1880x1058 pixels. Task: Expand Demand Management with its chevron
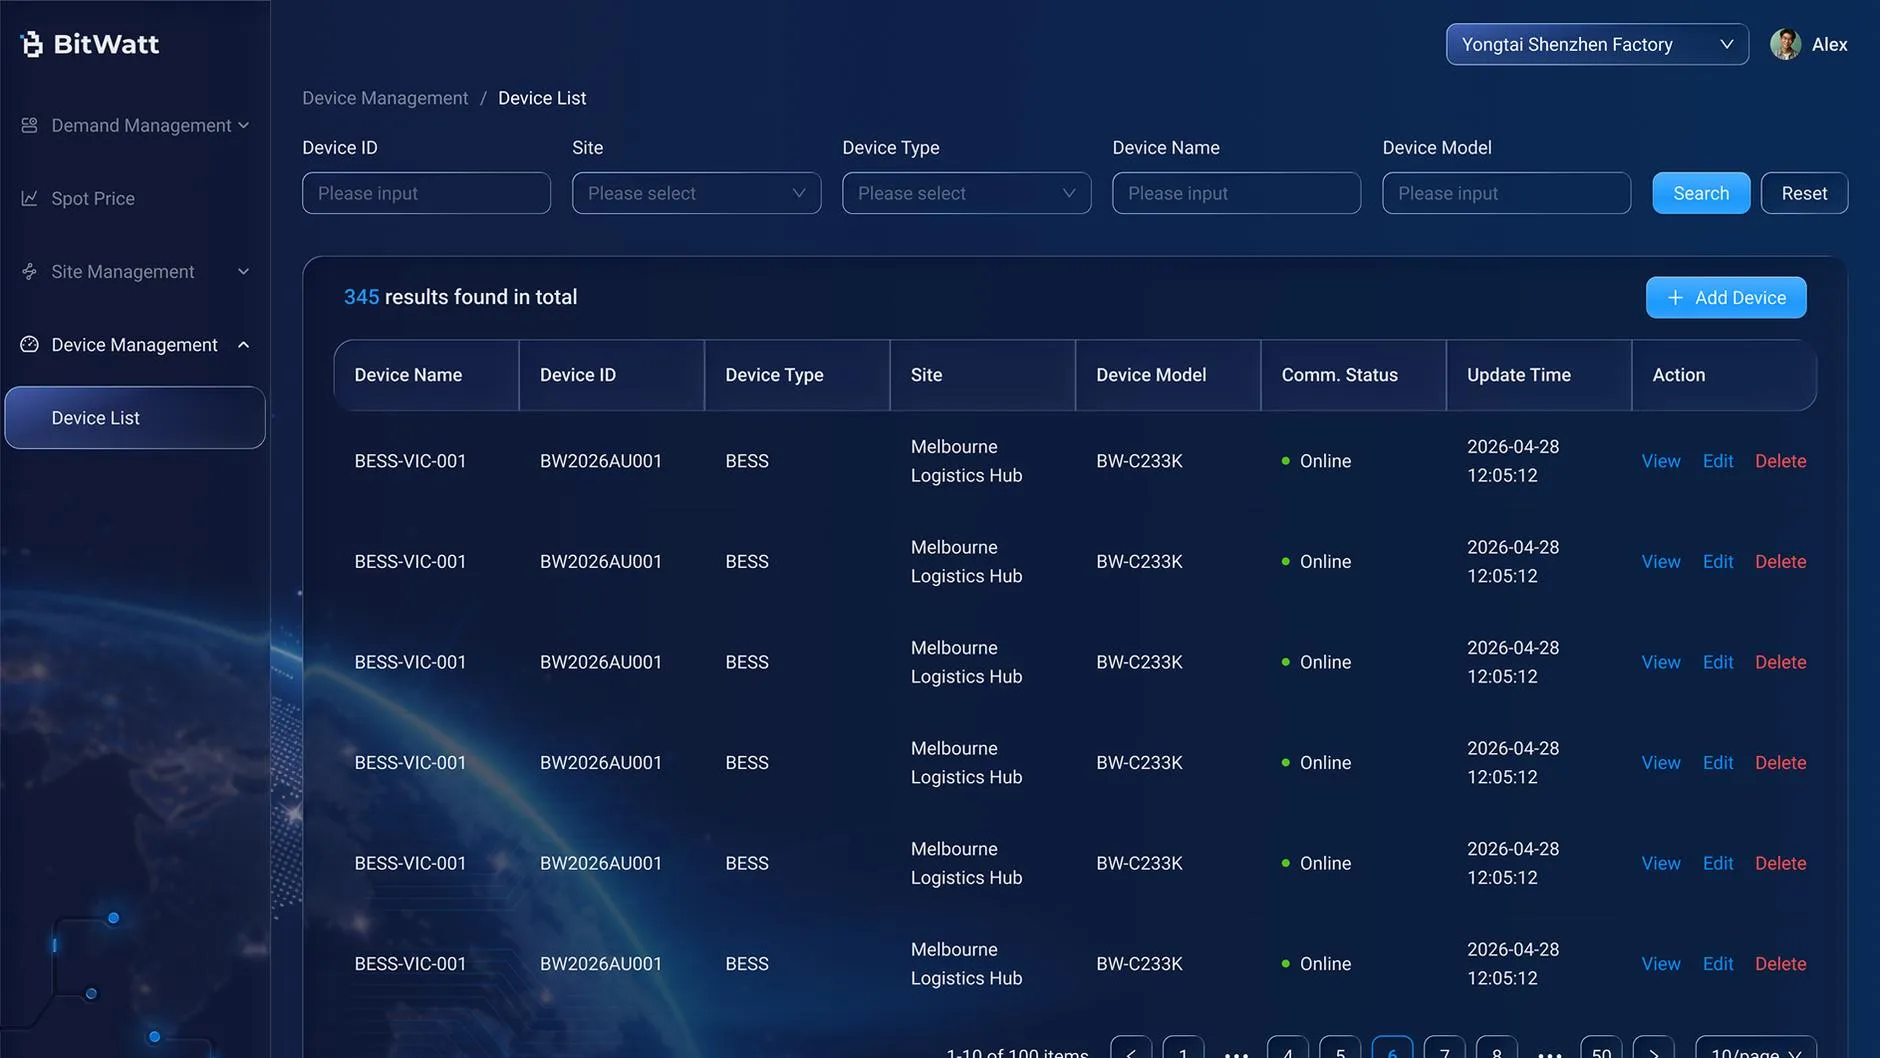244,125
